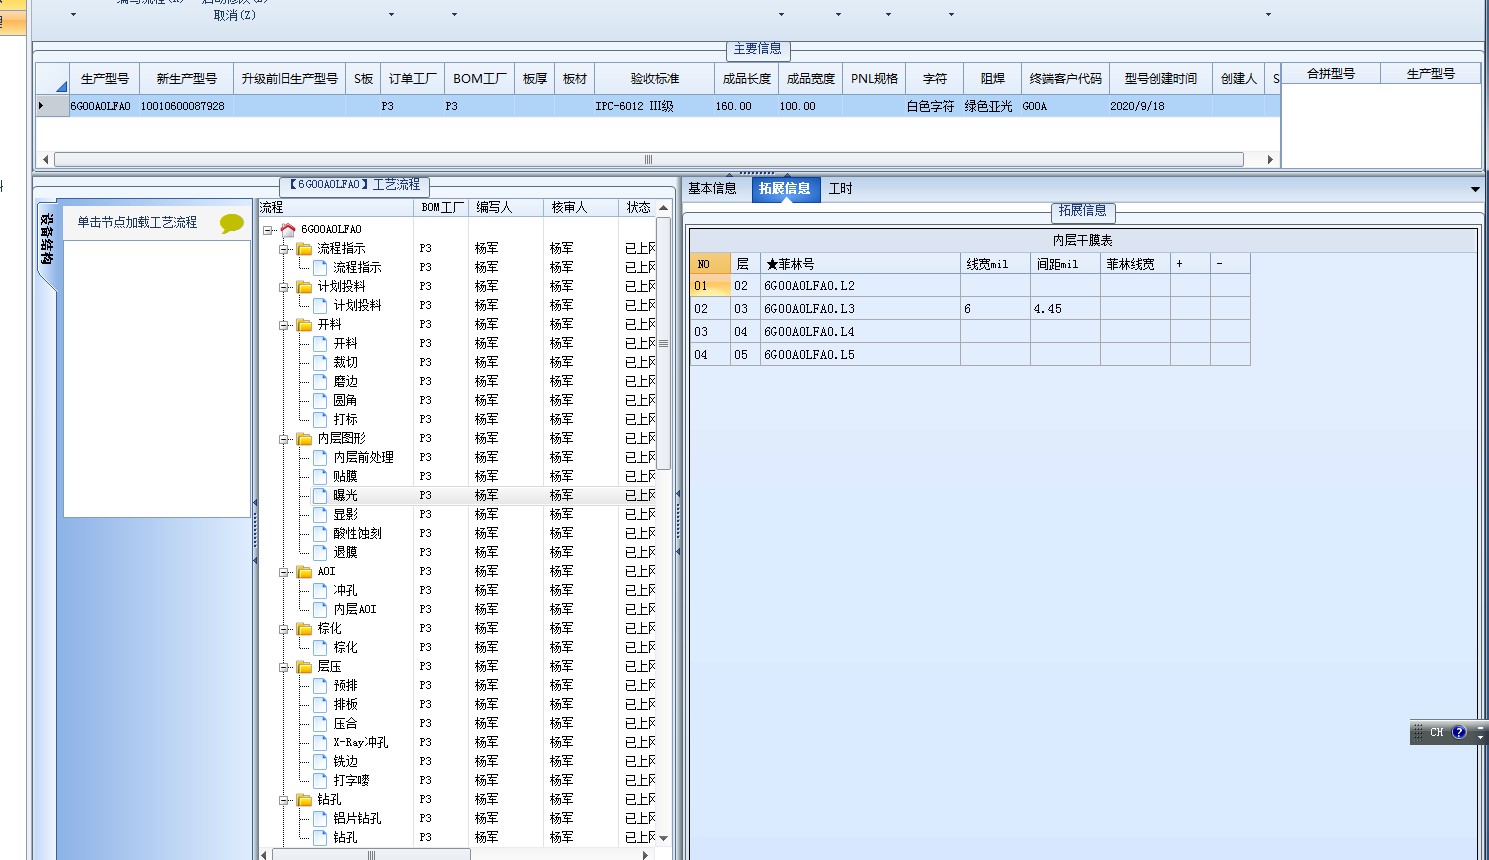Select the X-Ray冲孔 tree item
The width and height of the screenshot is (1489, 860).
click(360, 742)
